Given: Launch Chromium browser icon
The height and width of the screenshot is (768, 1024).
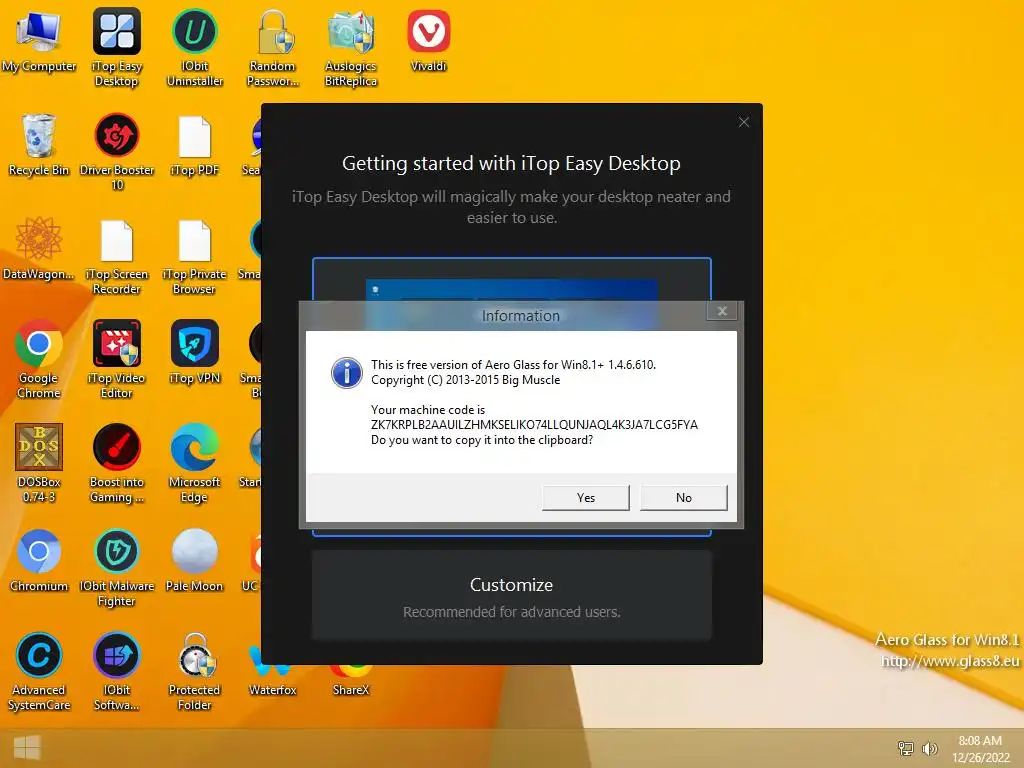Looking at the screenshot, I should [x=39, y=560].
